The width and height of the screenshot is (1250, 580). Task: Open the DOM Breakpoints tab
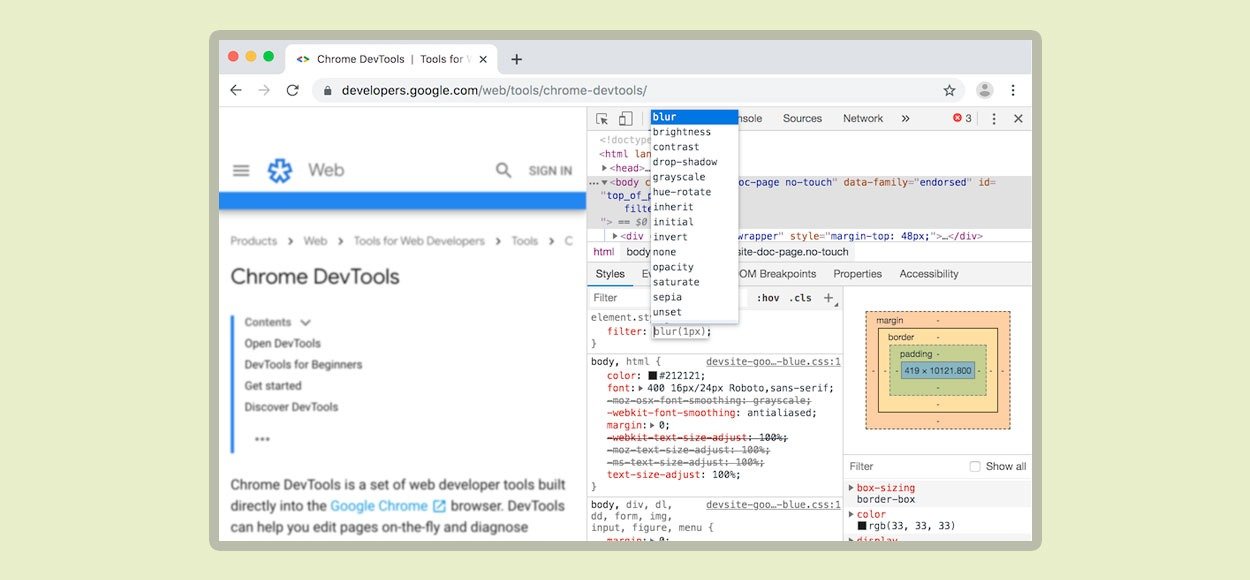coord(777,274)
